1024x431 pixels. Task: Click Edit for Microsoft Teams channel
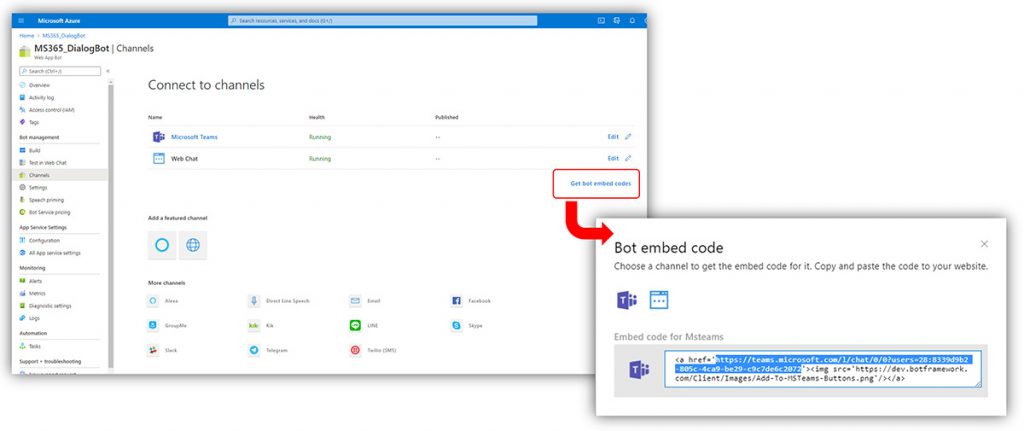[613, 137]
